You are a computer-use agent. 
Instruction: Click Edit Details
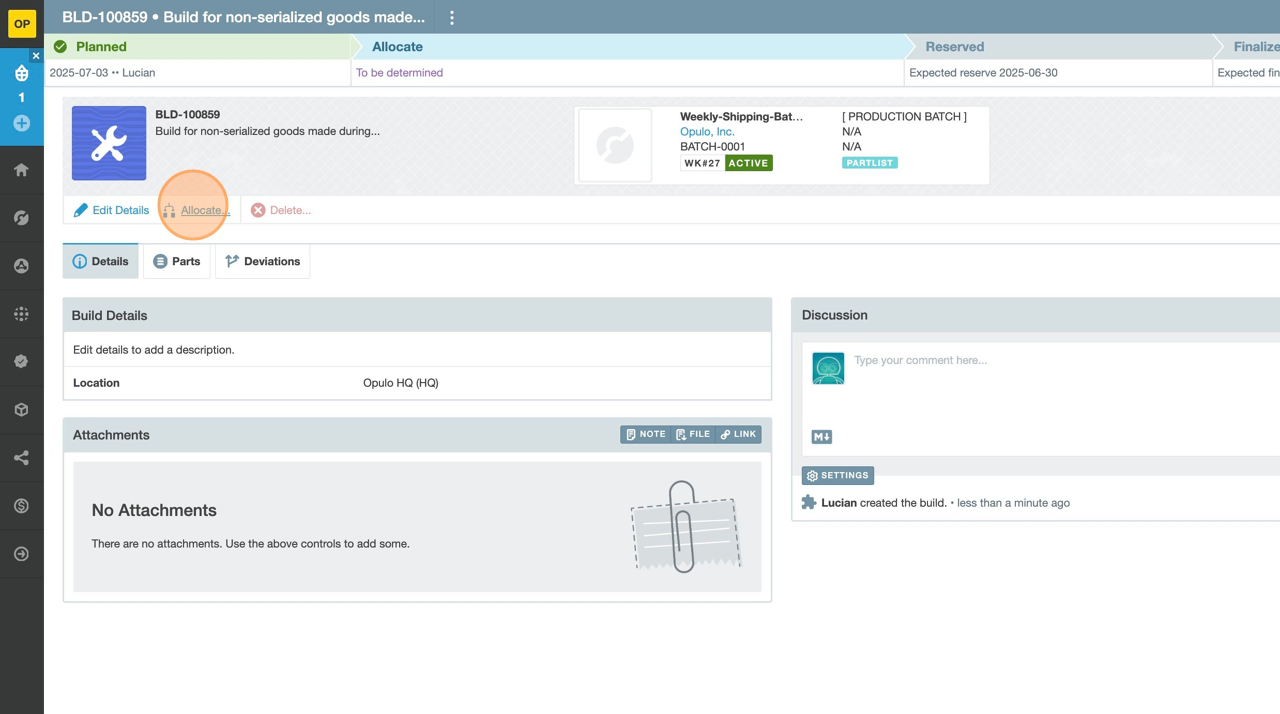click(111, 210)
